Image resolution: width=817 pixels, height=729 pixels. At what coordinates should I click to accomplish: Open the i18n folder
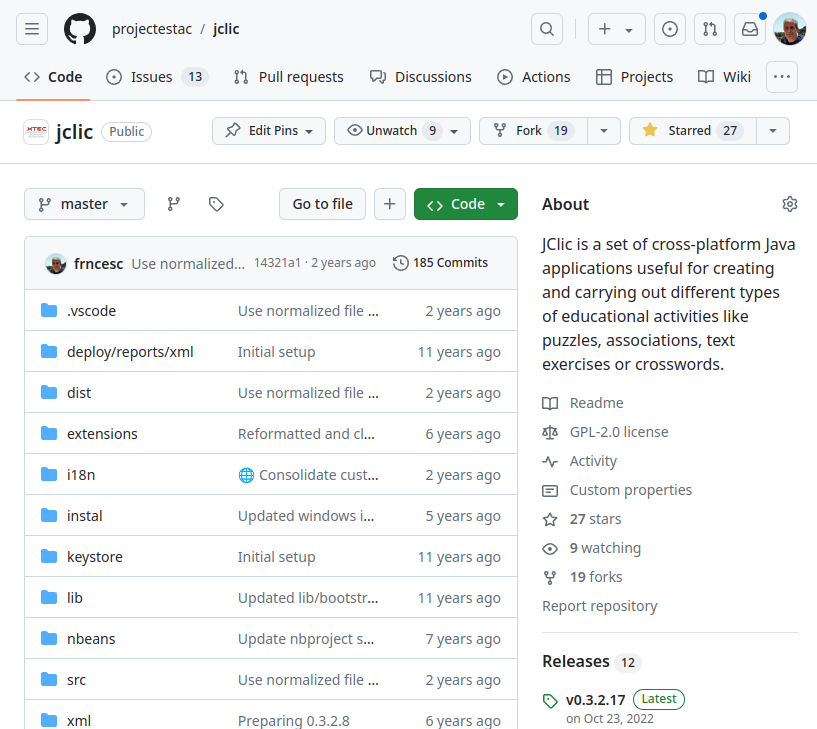click(x=81, y=475)
